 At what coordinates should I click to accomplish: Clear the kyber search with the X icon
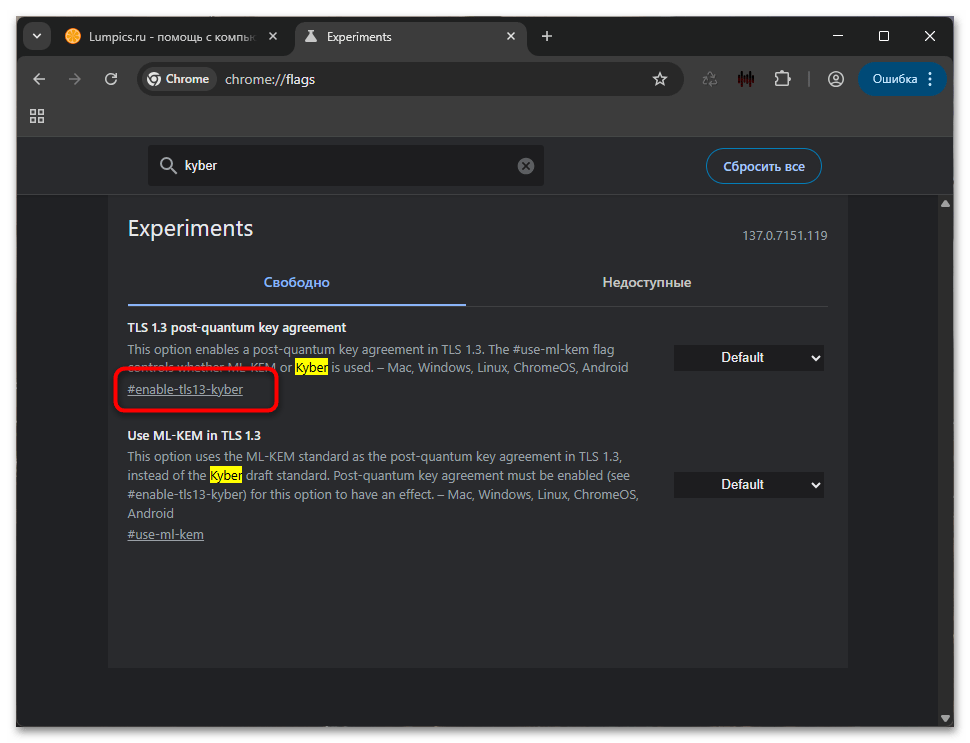526,166
